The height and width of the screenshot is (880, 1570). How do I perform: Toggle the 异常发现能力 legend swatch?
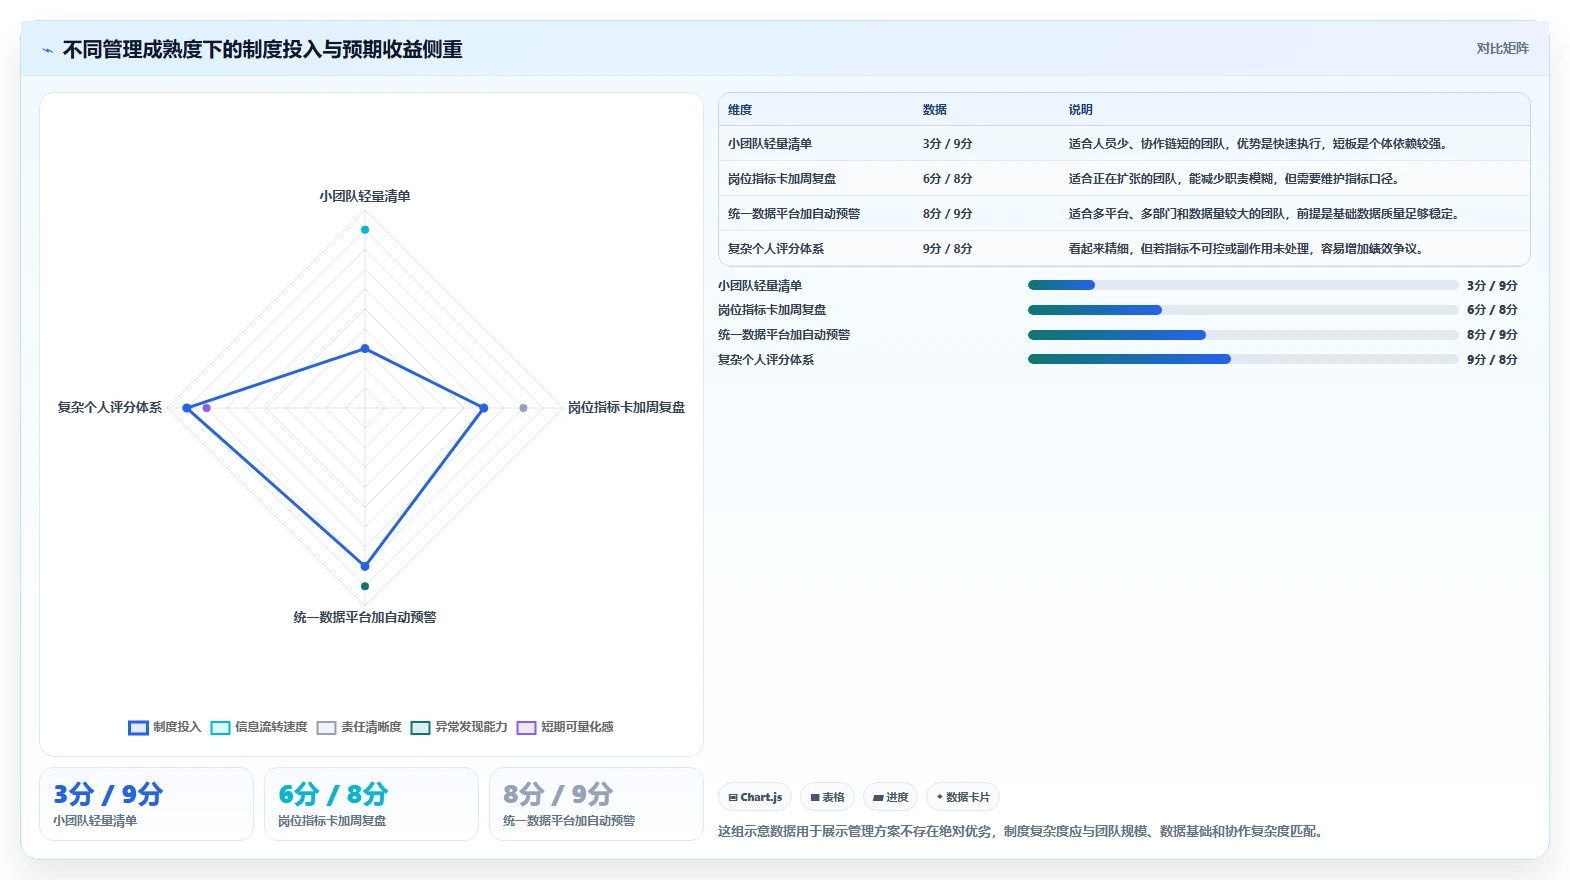point(421,728)
